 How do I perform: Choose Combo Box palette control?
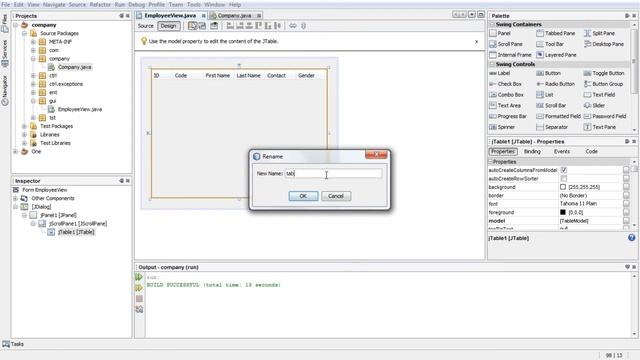click(x=507, y=95)
